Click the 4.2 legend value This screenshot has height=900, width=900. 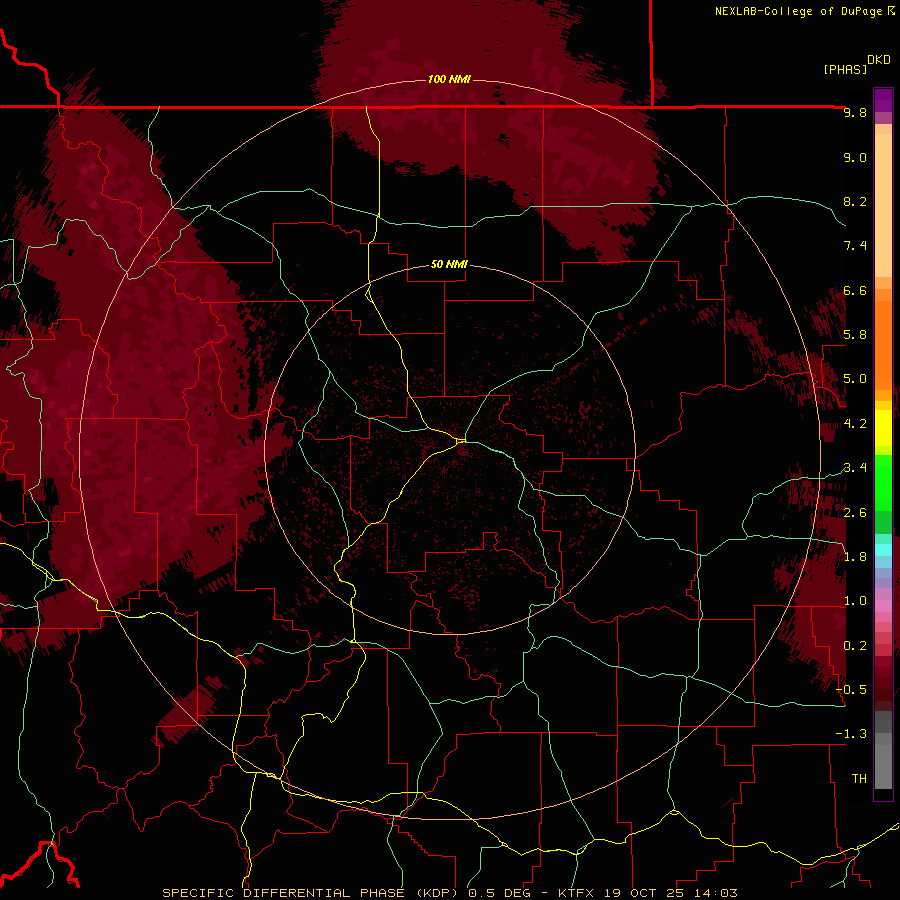coord(855,424)
